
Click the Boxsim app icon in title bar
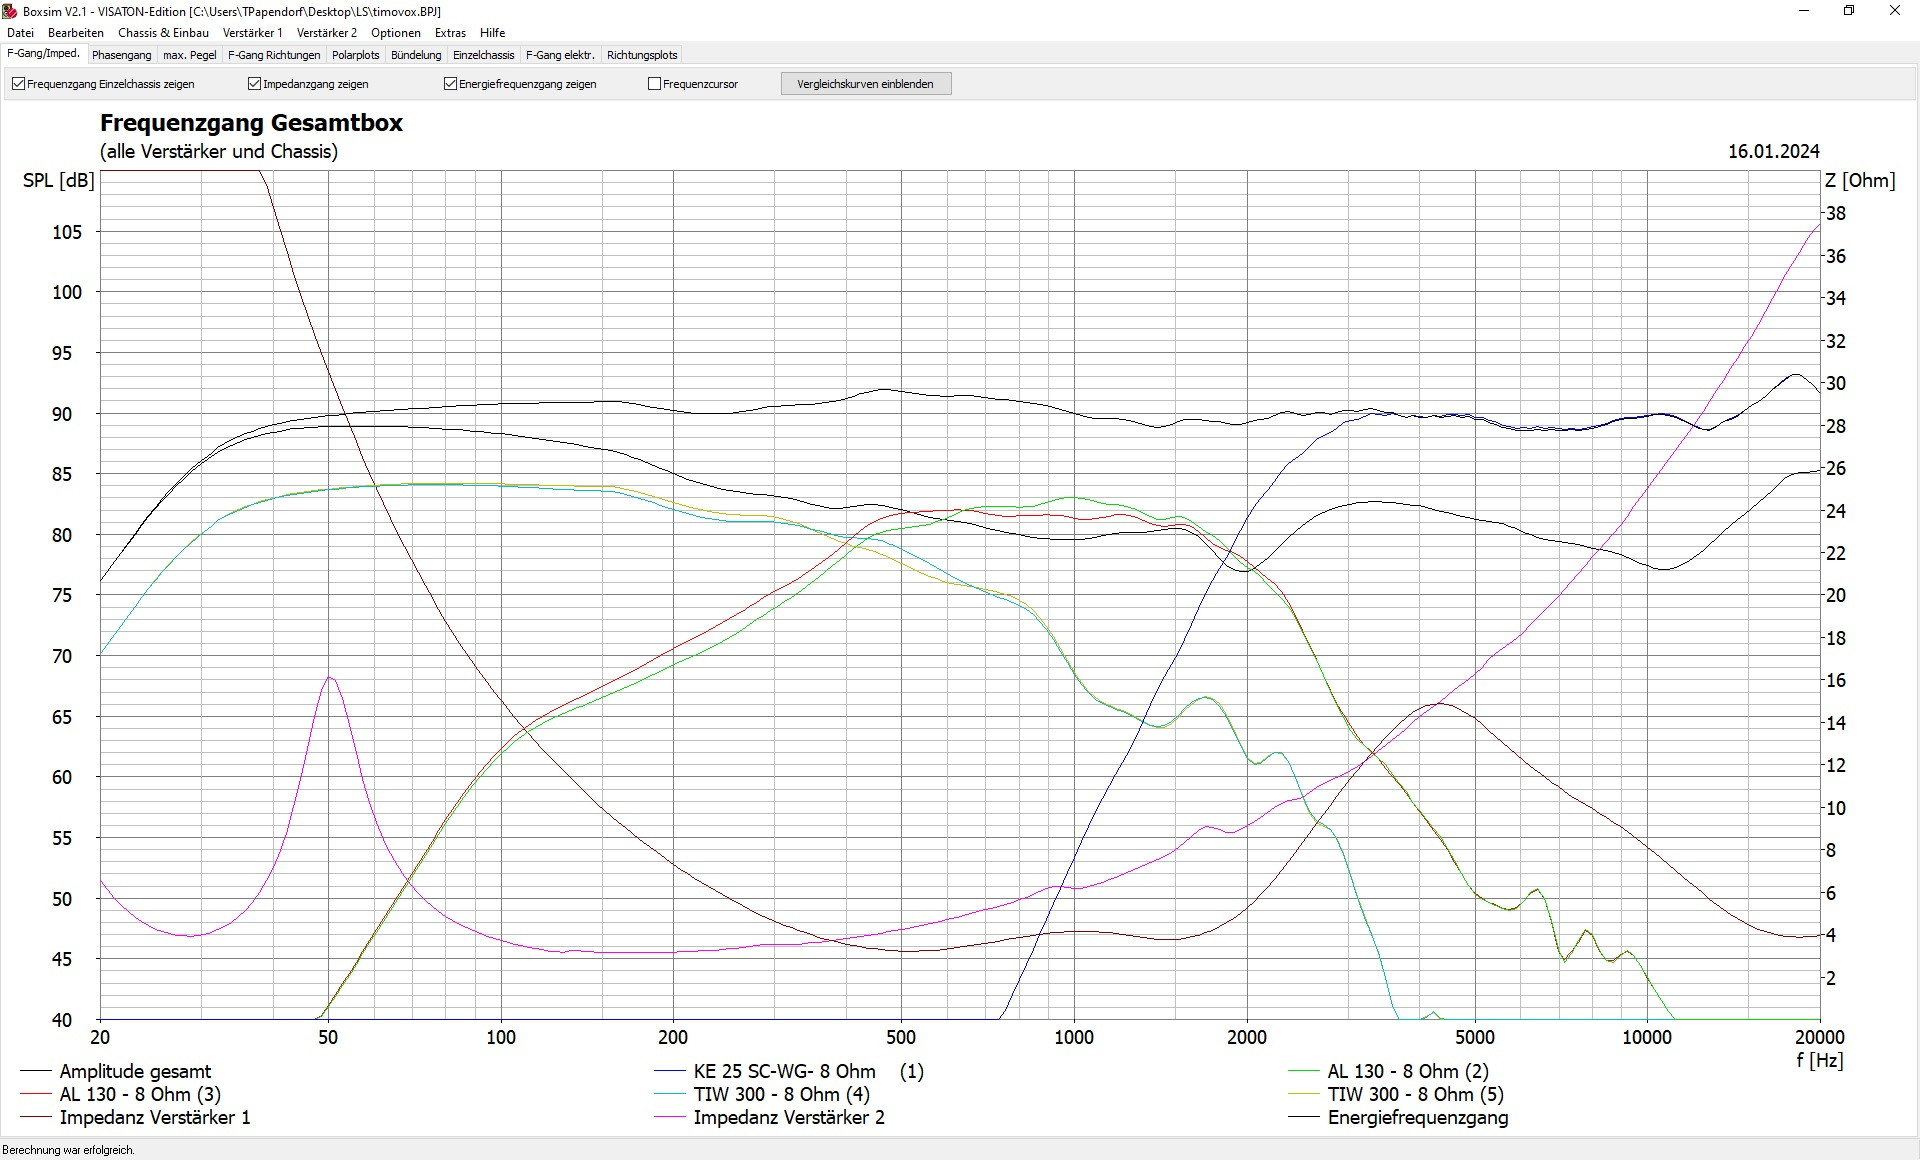pos(10,11)
